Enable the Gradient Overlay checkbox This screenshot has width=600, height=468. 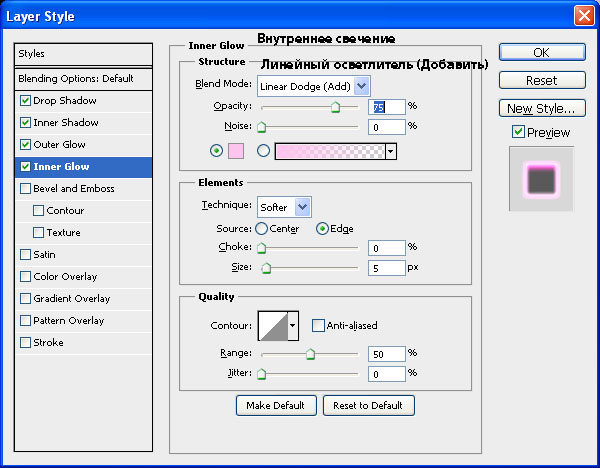coord(25,298)
